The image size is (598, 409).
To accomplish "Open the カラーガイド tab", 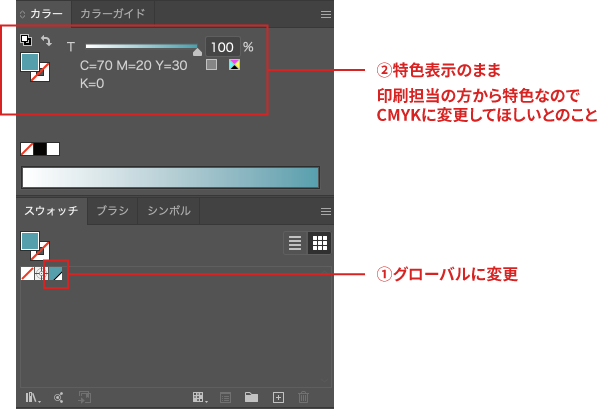I will pyautogui.click(x=113, y=14).
